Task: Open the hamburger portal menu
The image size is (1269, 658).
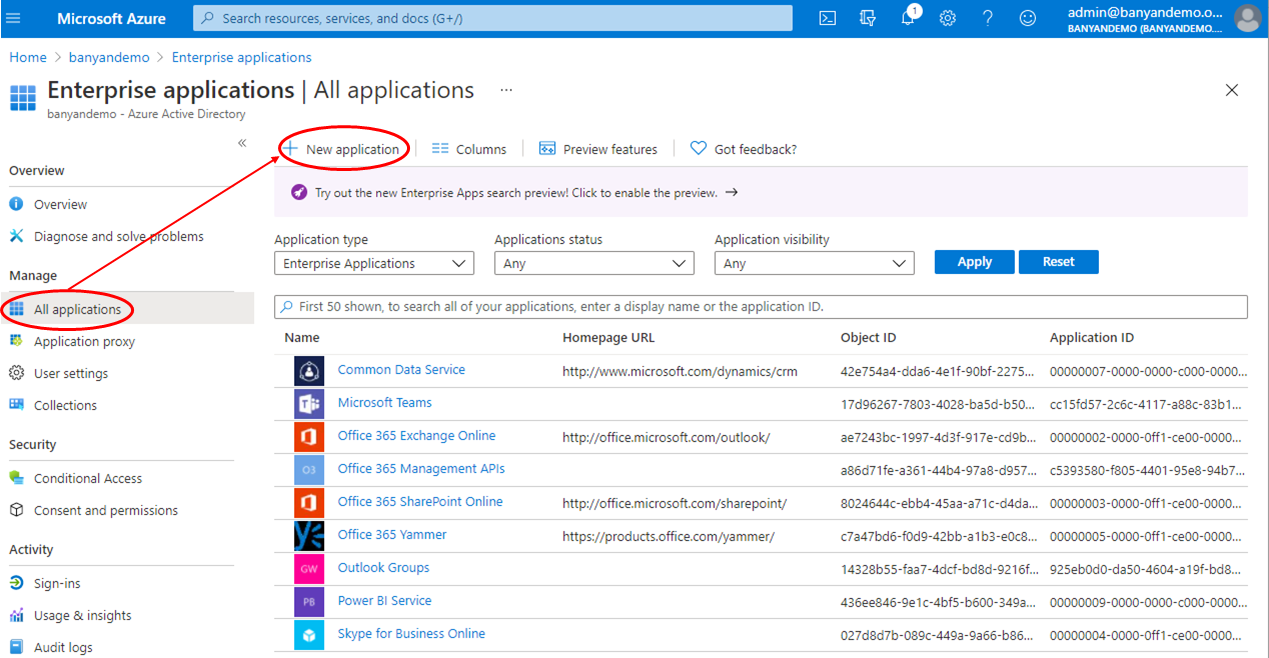Action: [14, 18]
